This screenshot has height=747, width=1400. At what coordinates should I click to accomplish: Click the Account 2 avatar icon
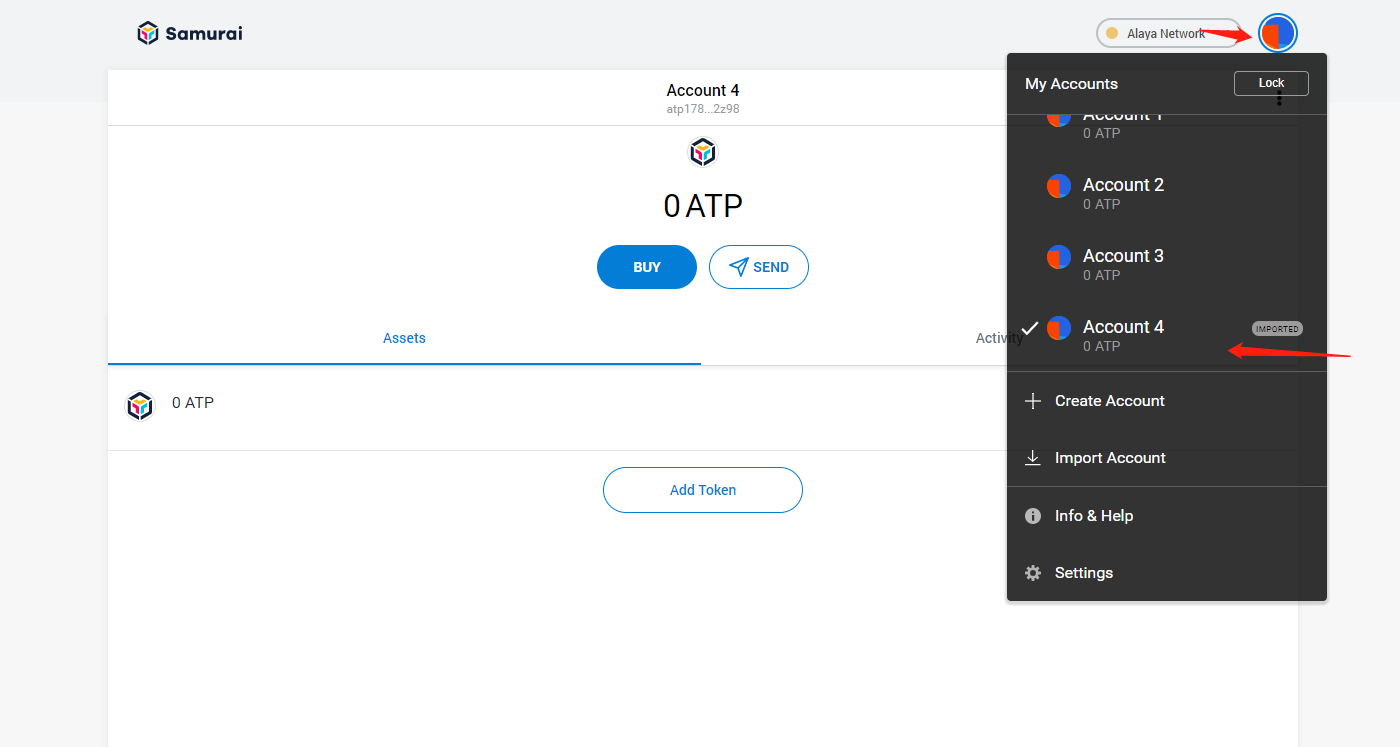click(x=1059, y=186)
